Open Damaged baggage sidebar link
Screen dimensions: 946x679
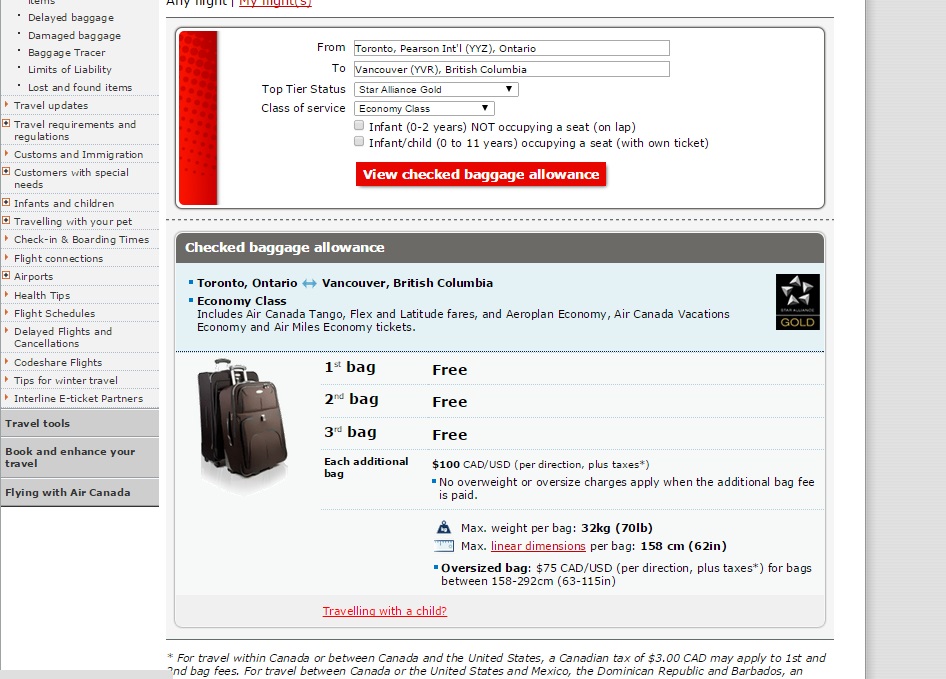click(x=74, y=36)
